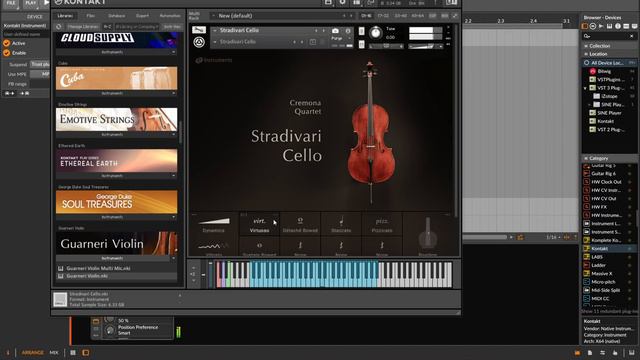Screen dimensions: 640x360
Task: Toggle the Kontakt item star in category list
Action: [630, 248]
